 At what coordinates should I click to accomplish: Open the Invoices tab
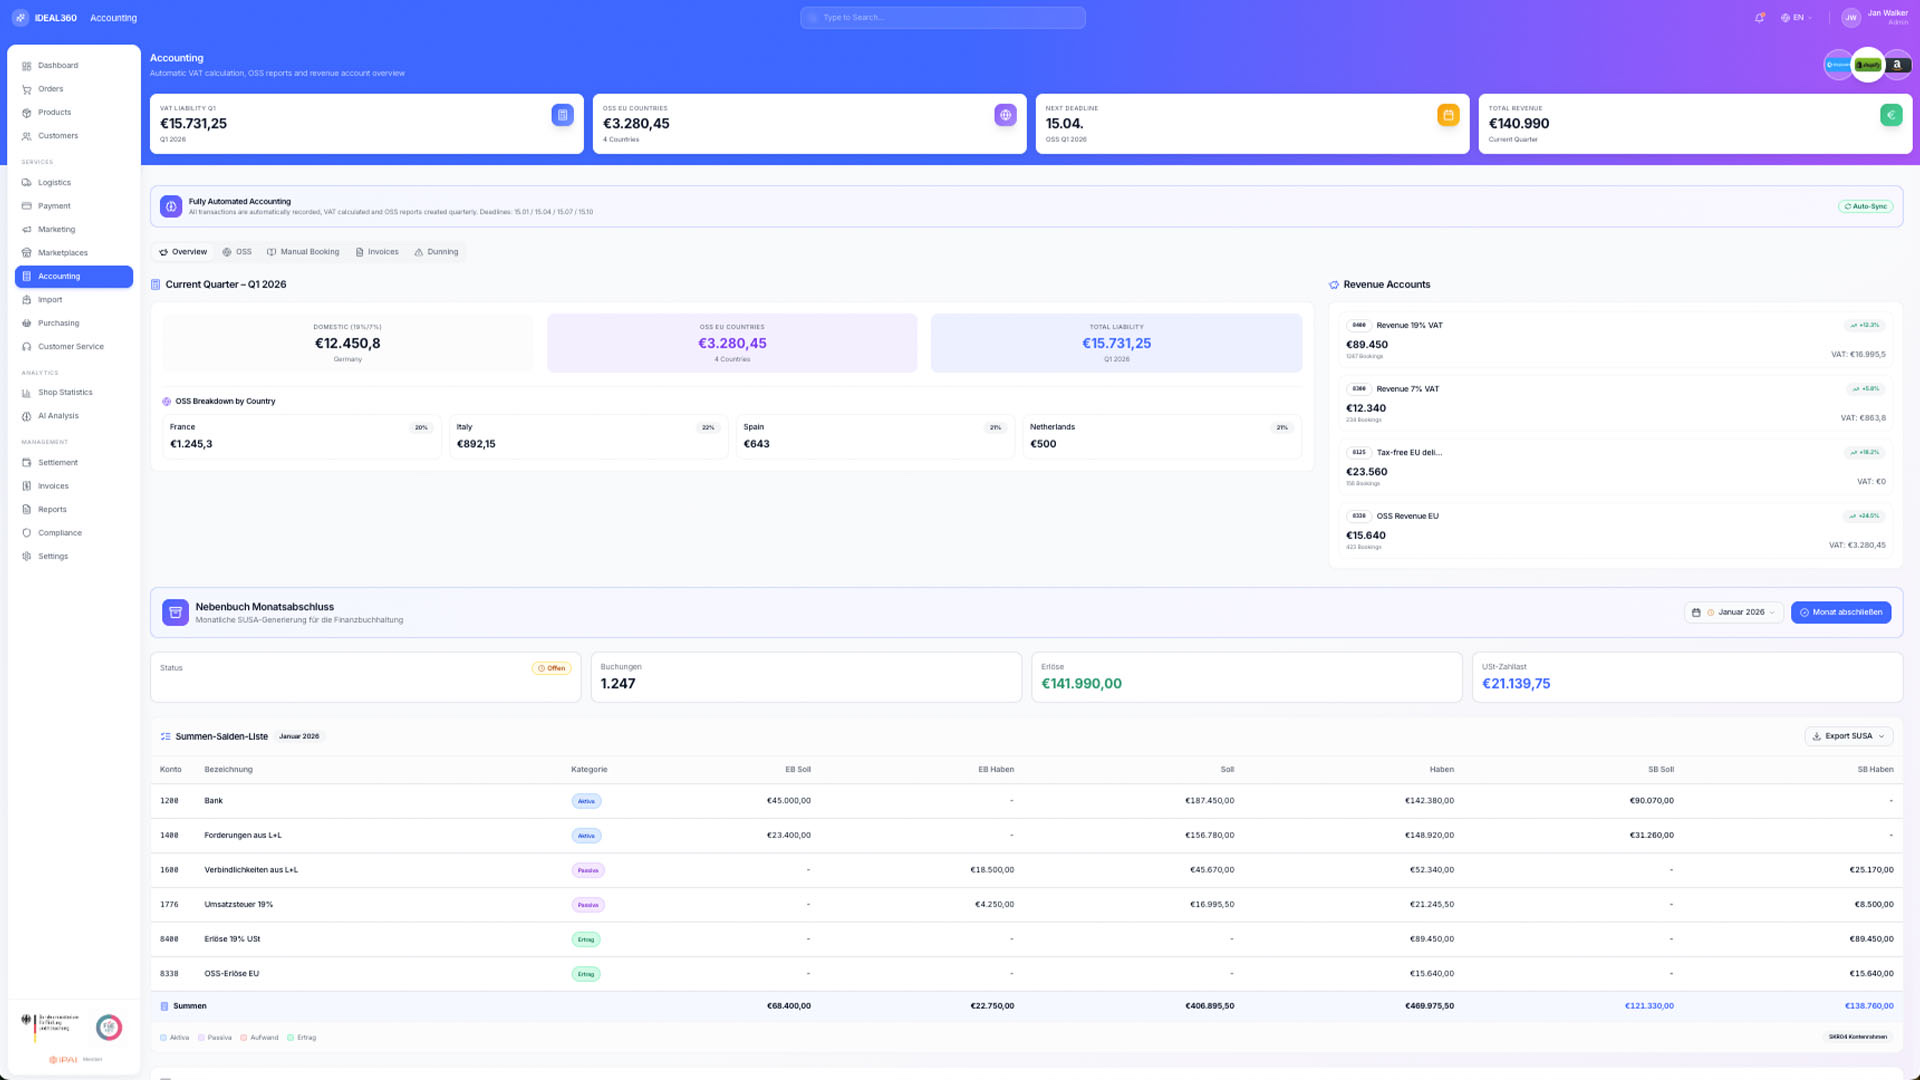point(377,252)
